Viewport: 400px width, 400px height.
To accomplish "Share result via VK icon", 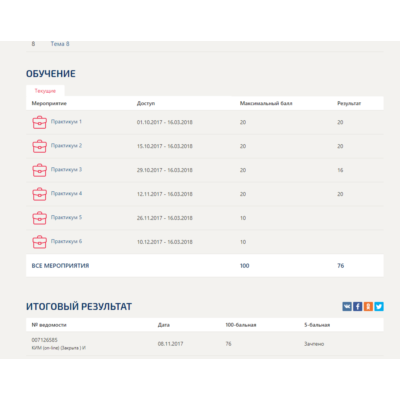I will point(347,306).
